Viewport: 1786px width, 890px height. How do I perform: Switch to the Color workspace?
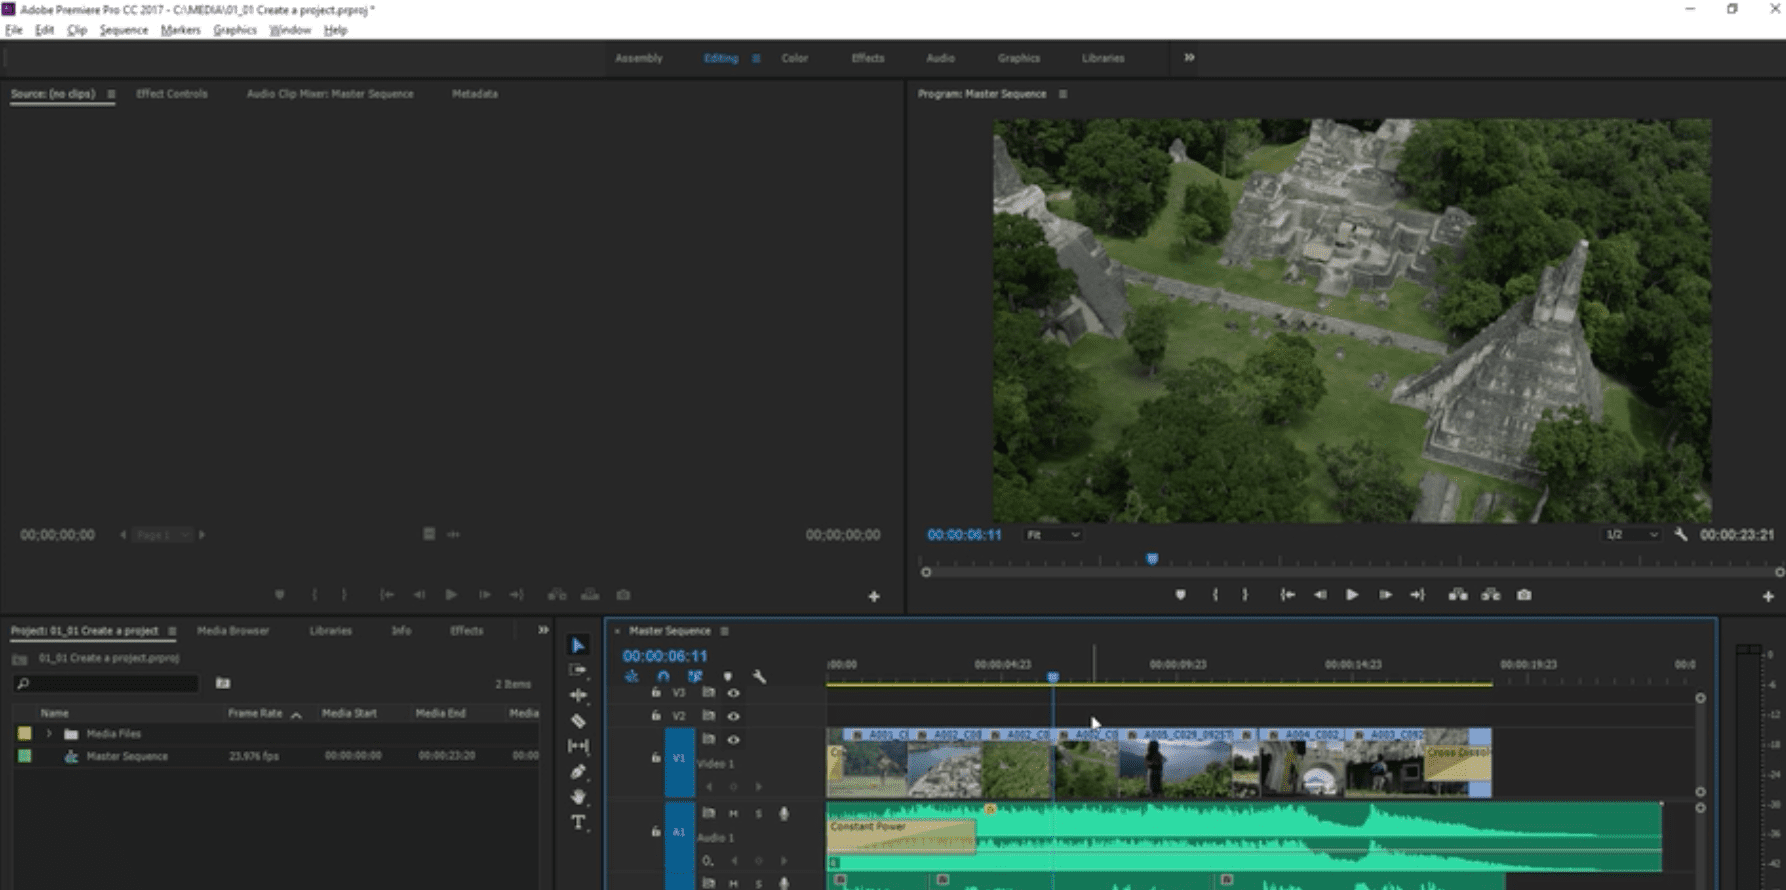pyautogui.click(x=794, y=58)
